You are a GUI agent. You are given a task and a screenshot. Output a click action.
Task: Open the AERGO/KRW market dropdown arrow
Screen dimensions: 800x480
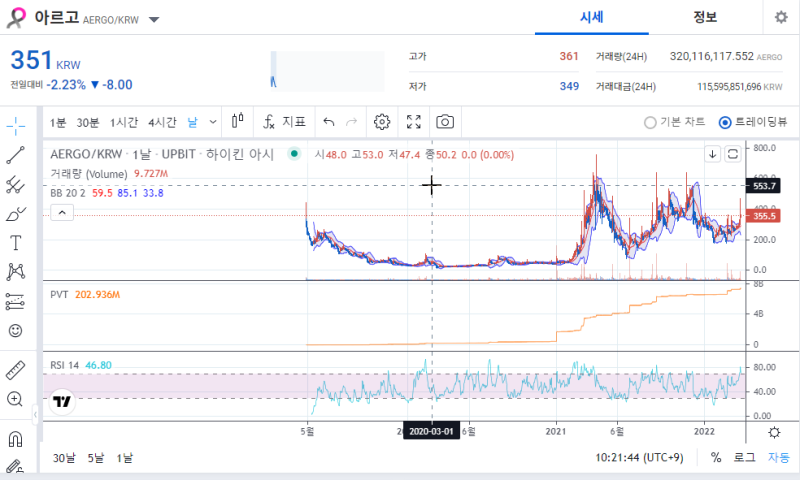tap(154, 20)
